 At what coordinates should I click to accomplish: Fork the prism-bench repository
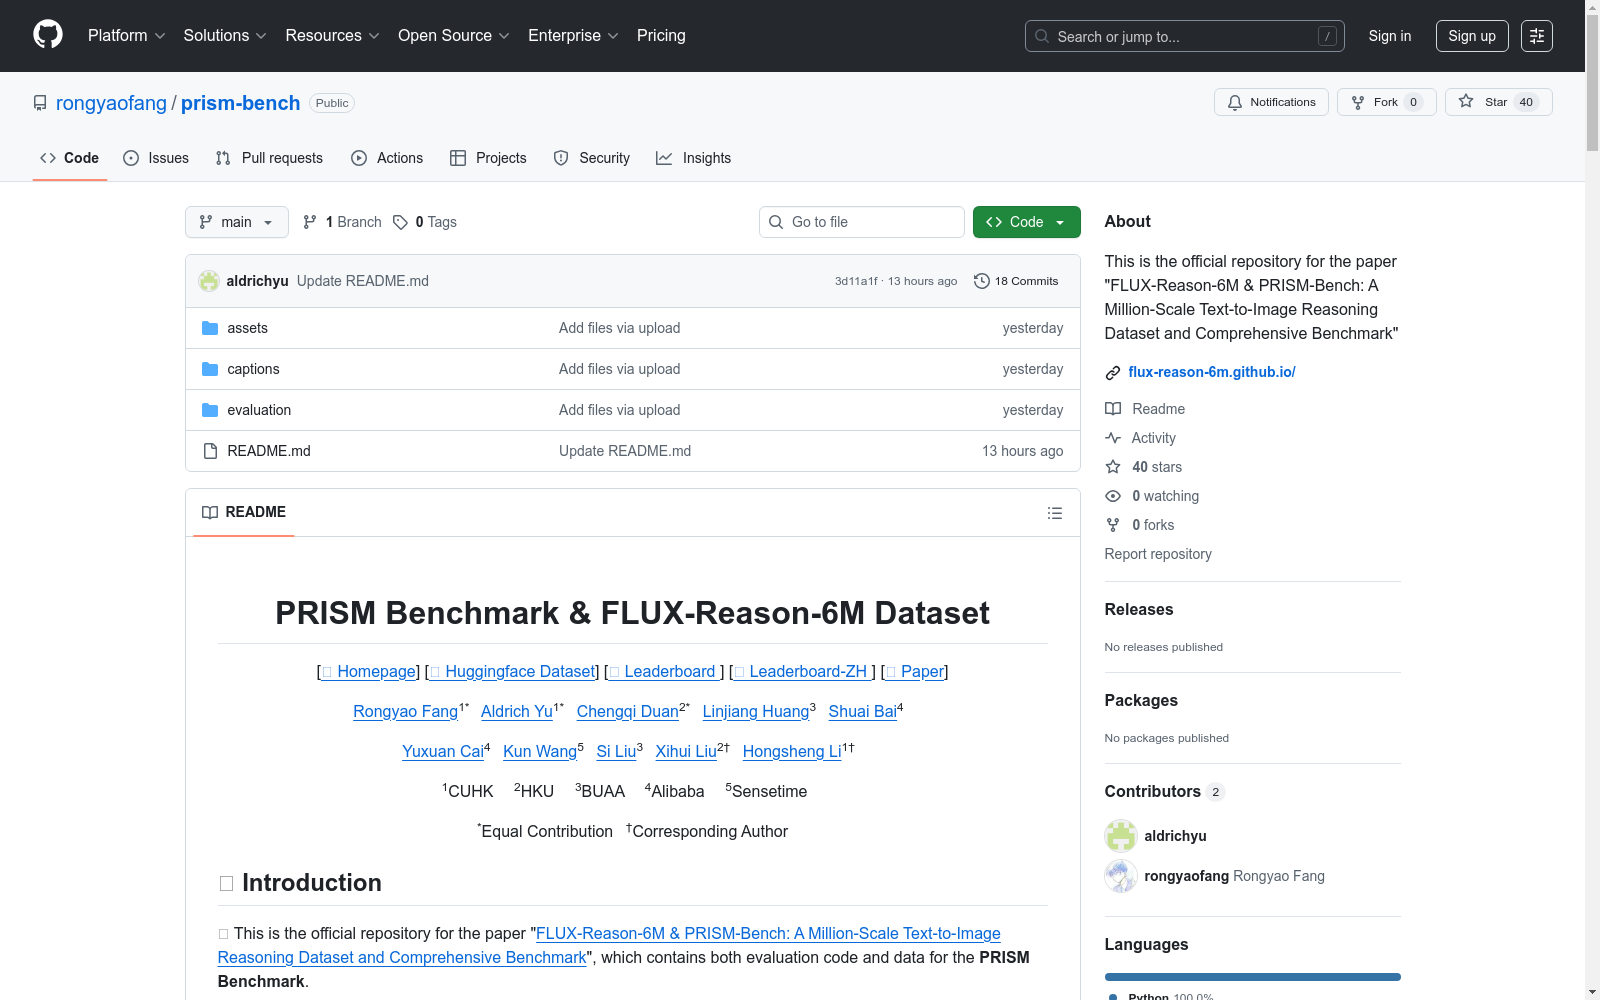(x=1387, y=102)
